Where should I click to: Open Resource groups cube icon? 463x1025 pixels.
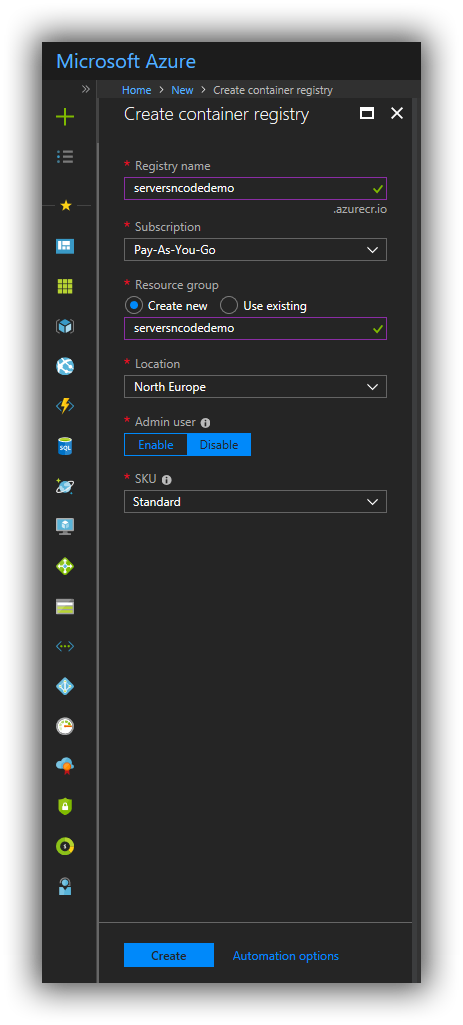pos(65,326)
